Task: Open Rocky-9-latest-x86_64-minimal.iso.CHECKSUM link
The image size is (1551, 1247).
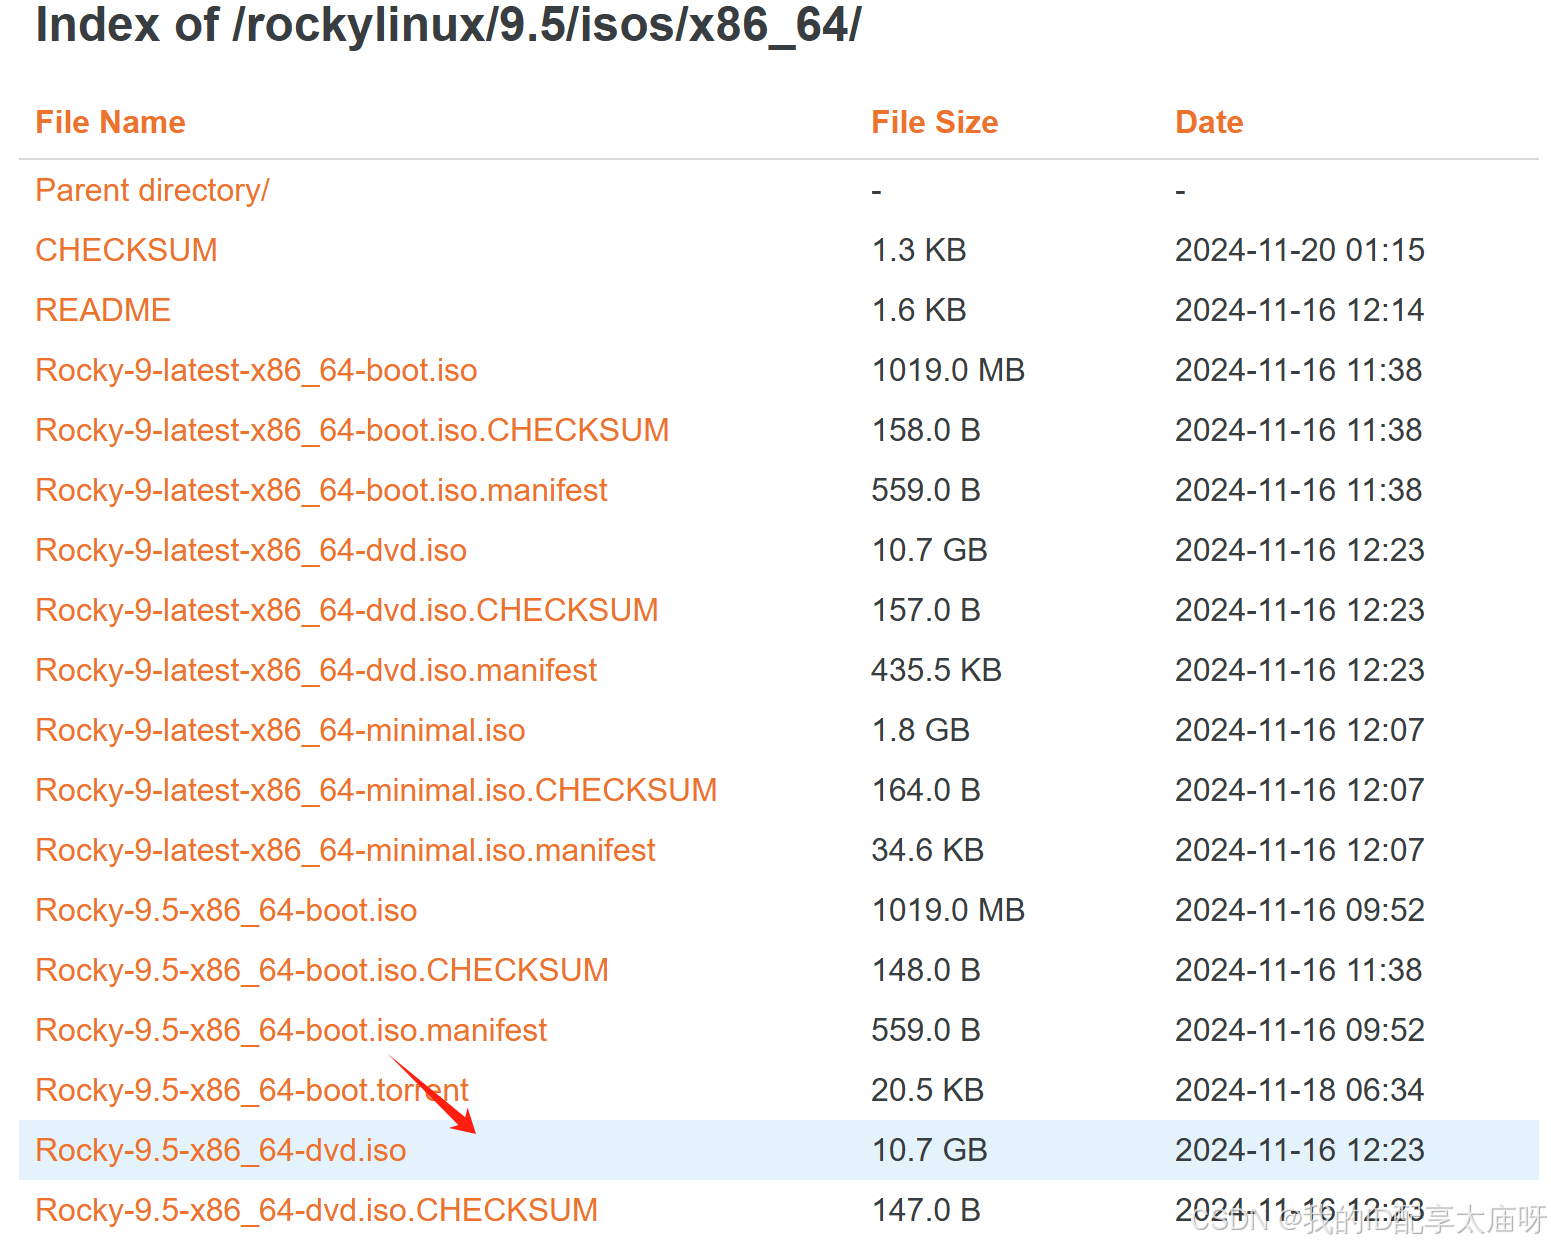Action: 376,790
